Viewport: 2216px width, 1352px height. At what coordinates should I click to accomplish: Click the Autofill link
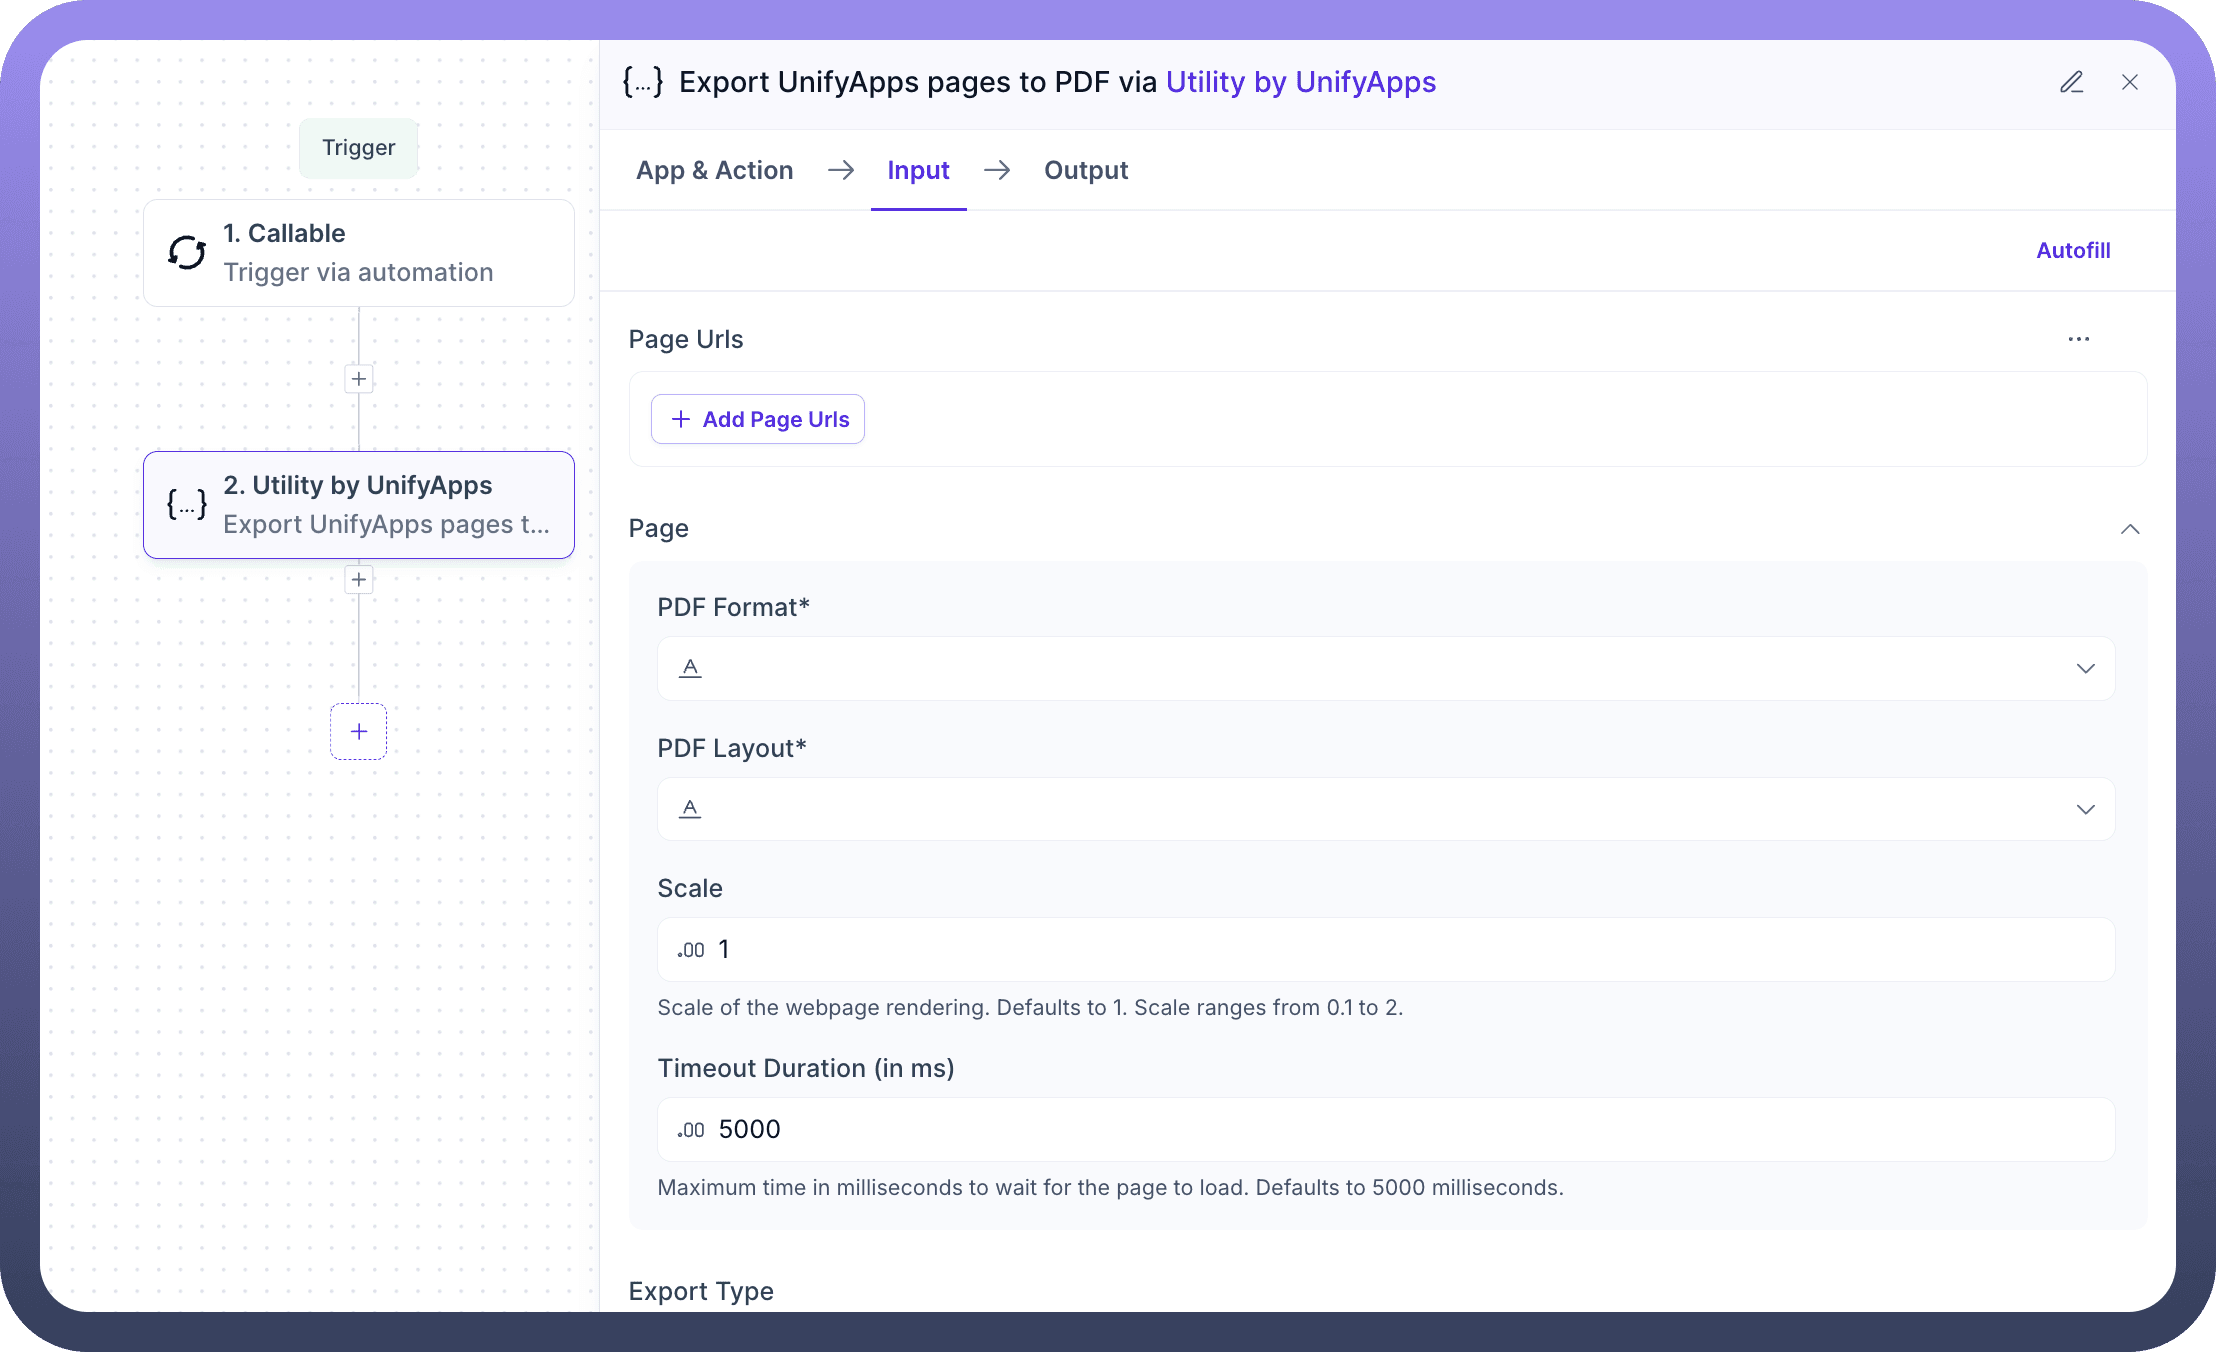(x=2073, y=251)
